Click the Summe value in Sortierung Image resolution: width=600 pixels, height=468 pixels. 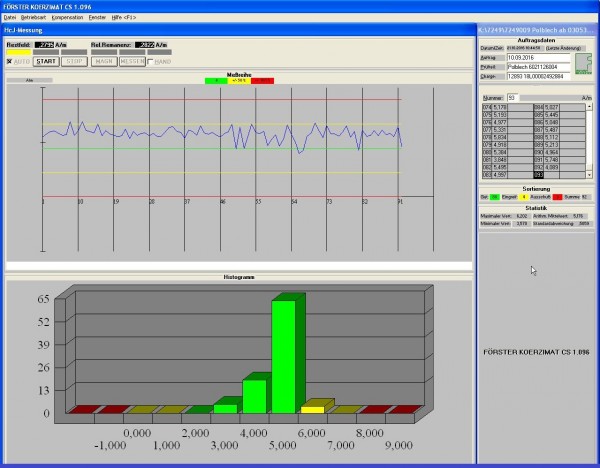[x=585, y=197]
